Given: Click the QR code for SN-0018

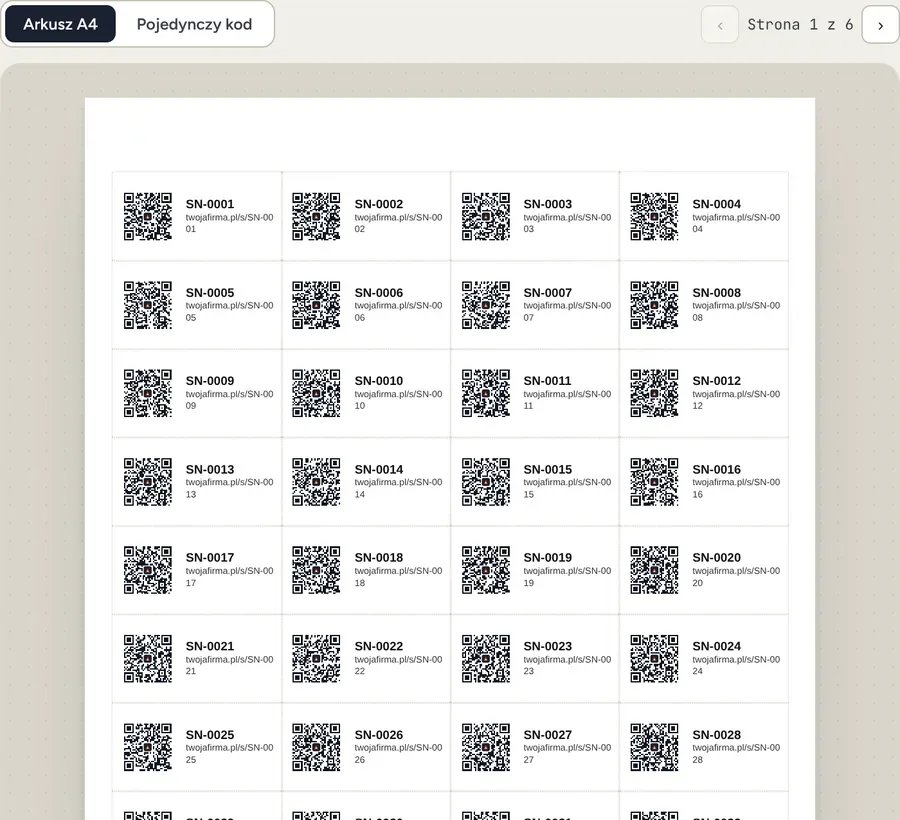Looking at the screenshot, I should pos(316,570).
